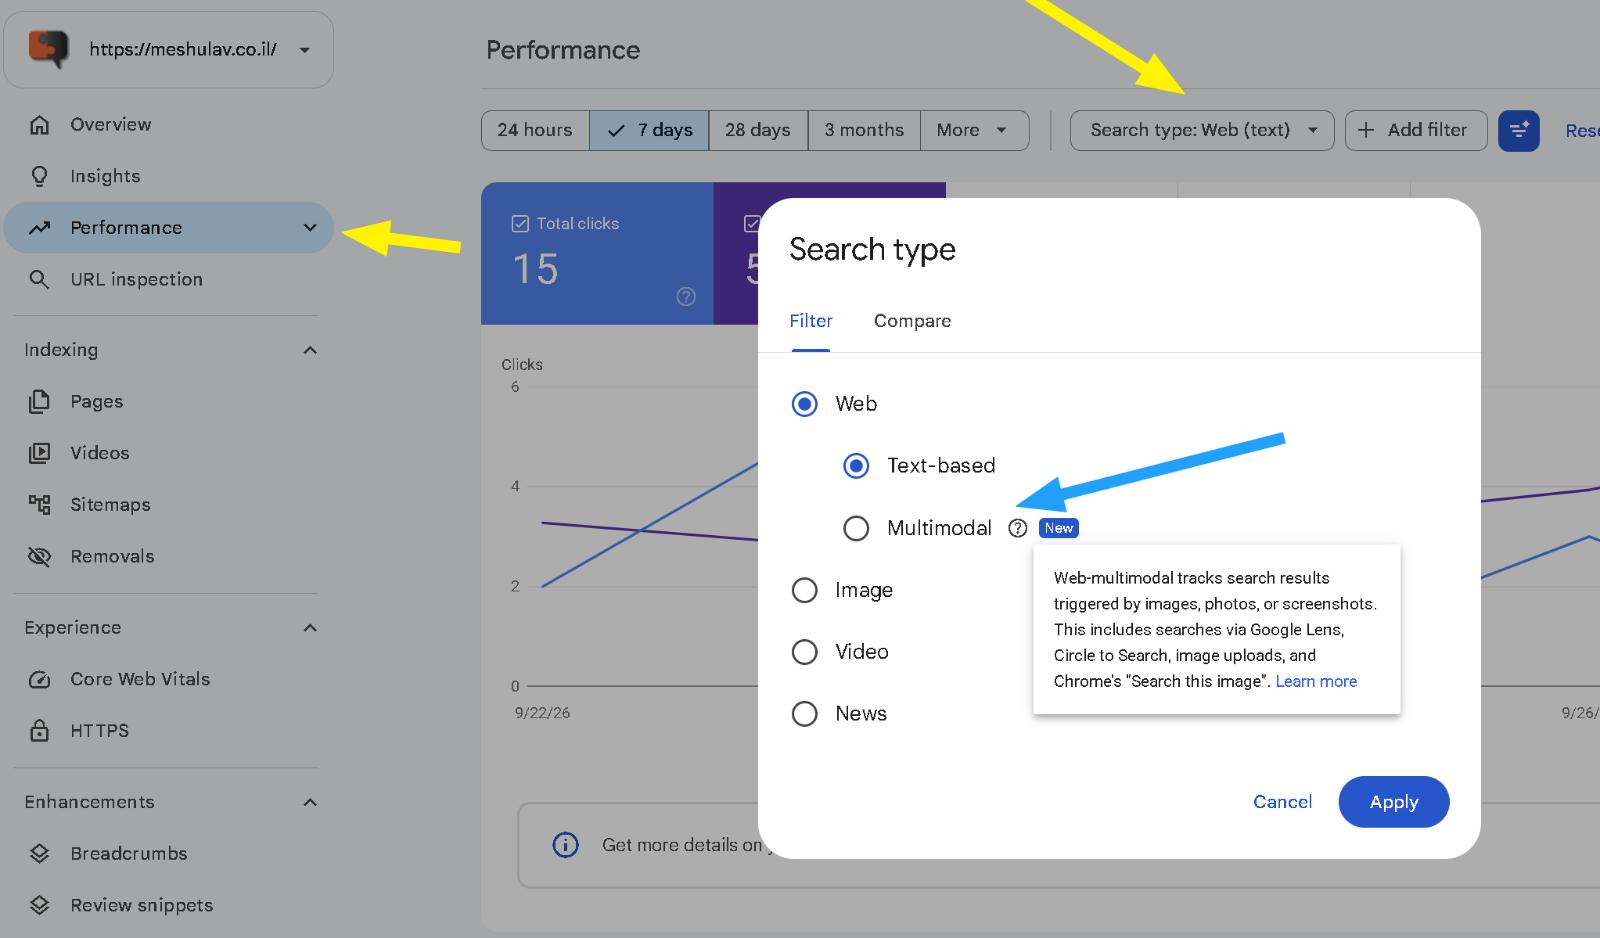Click the Overview home icon
Viewport: 1600px width, 938px height.
(x=39, y=125)
